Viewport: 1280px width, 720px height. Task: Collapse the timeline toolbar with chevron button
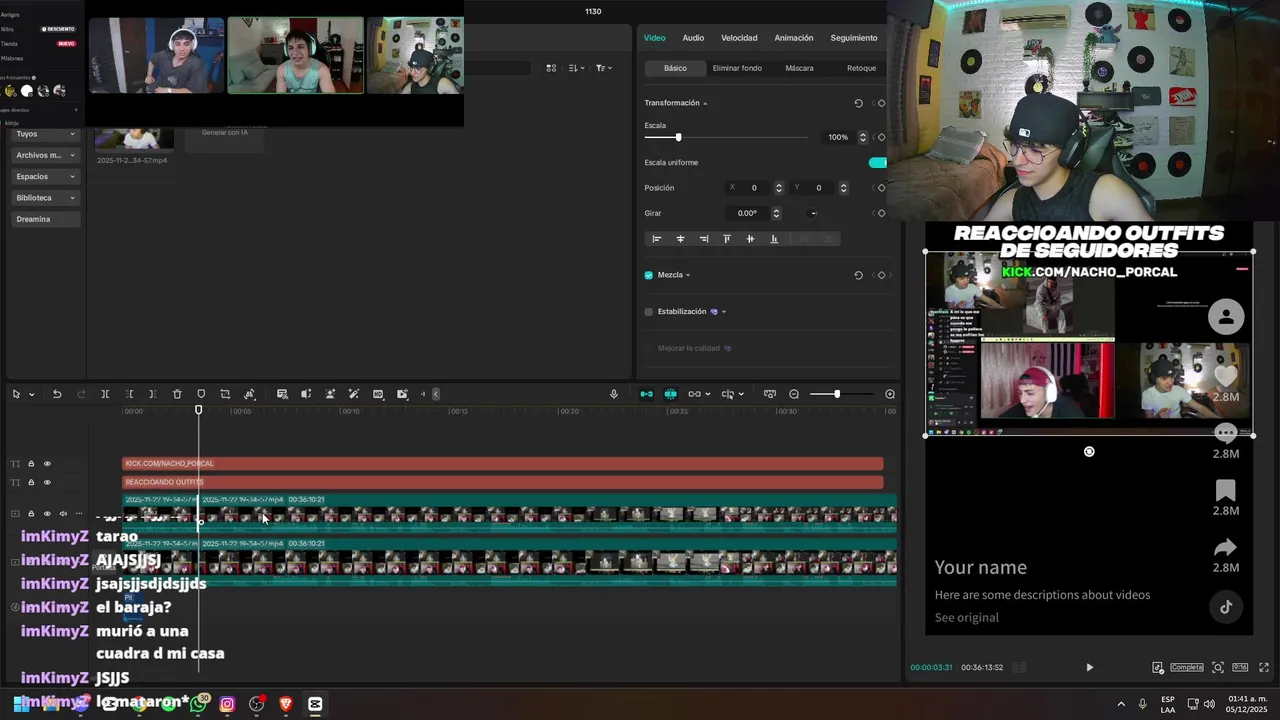(x=435, y=394)
